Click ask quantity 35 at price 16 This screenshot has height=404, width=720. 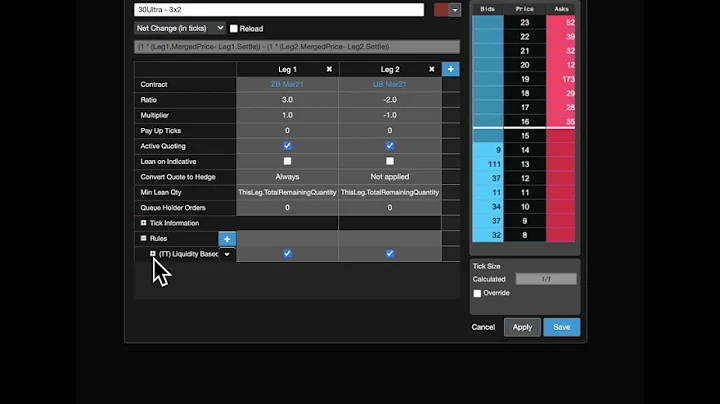coord(561,122)
